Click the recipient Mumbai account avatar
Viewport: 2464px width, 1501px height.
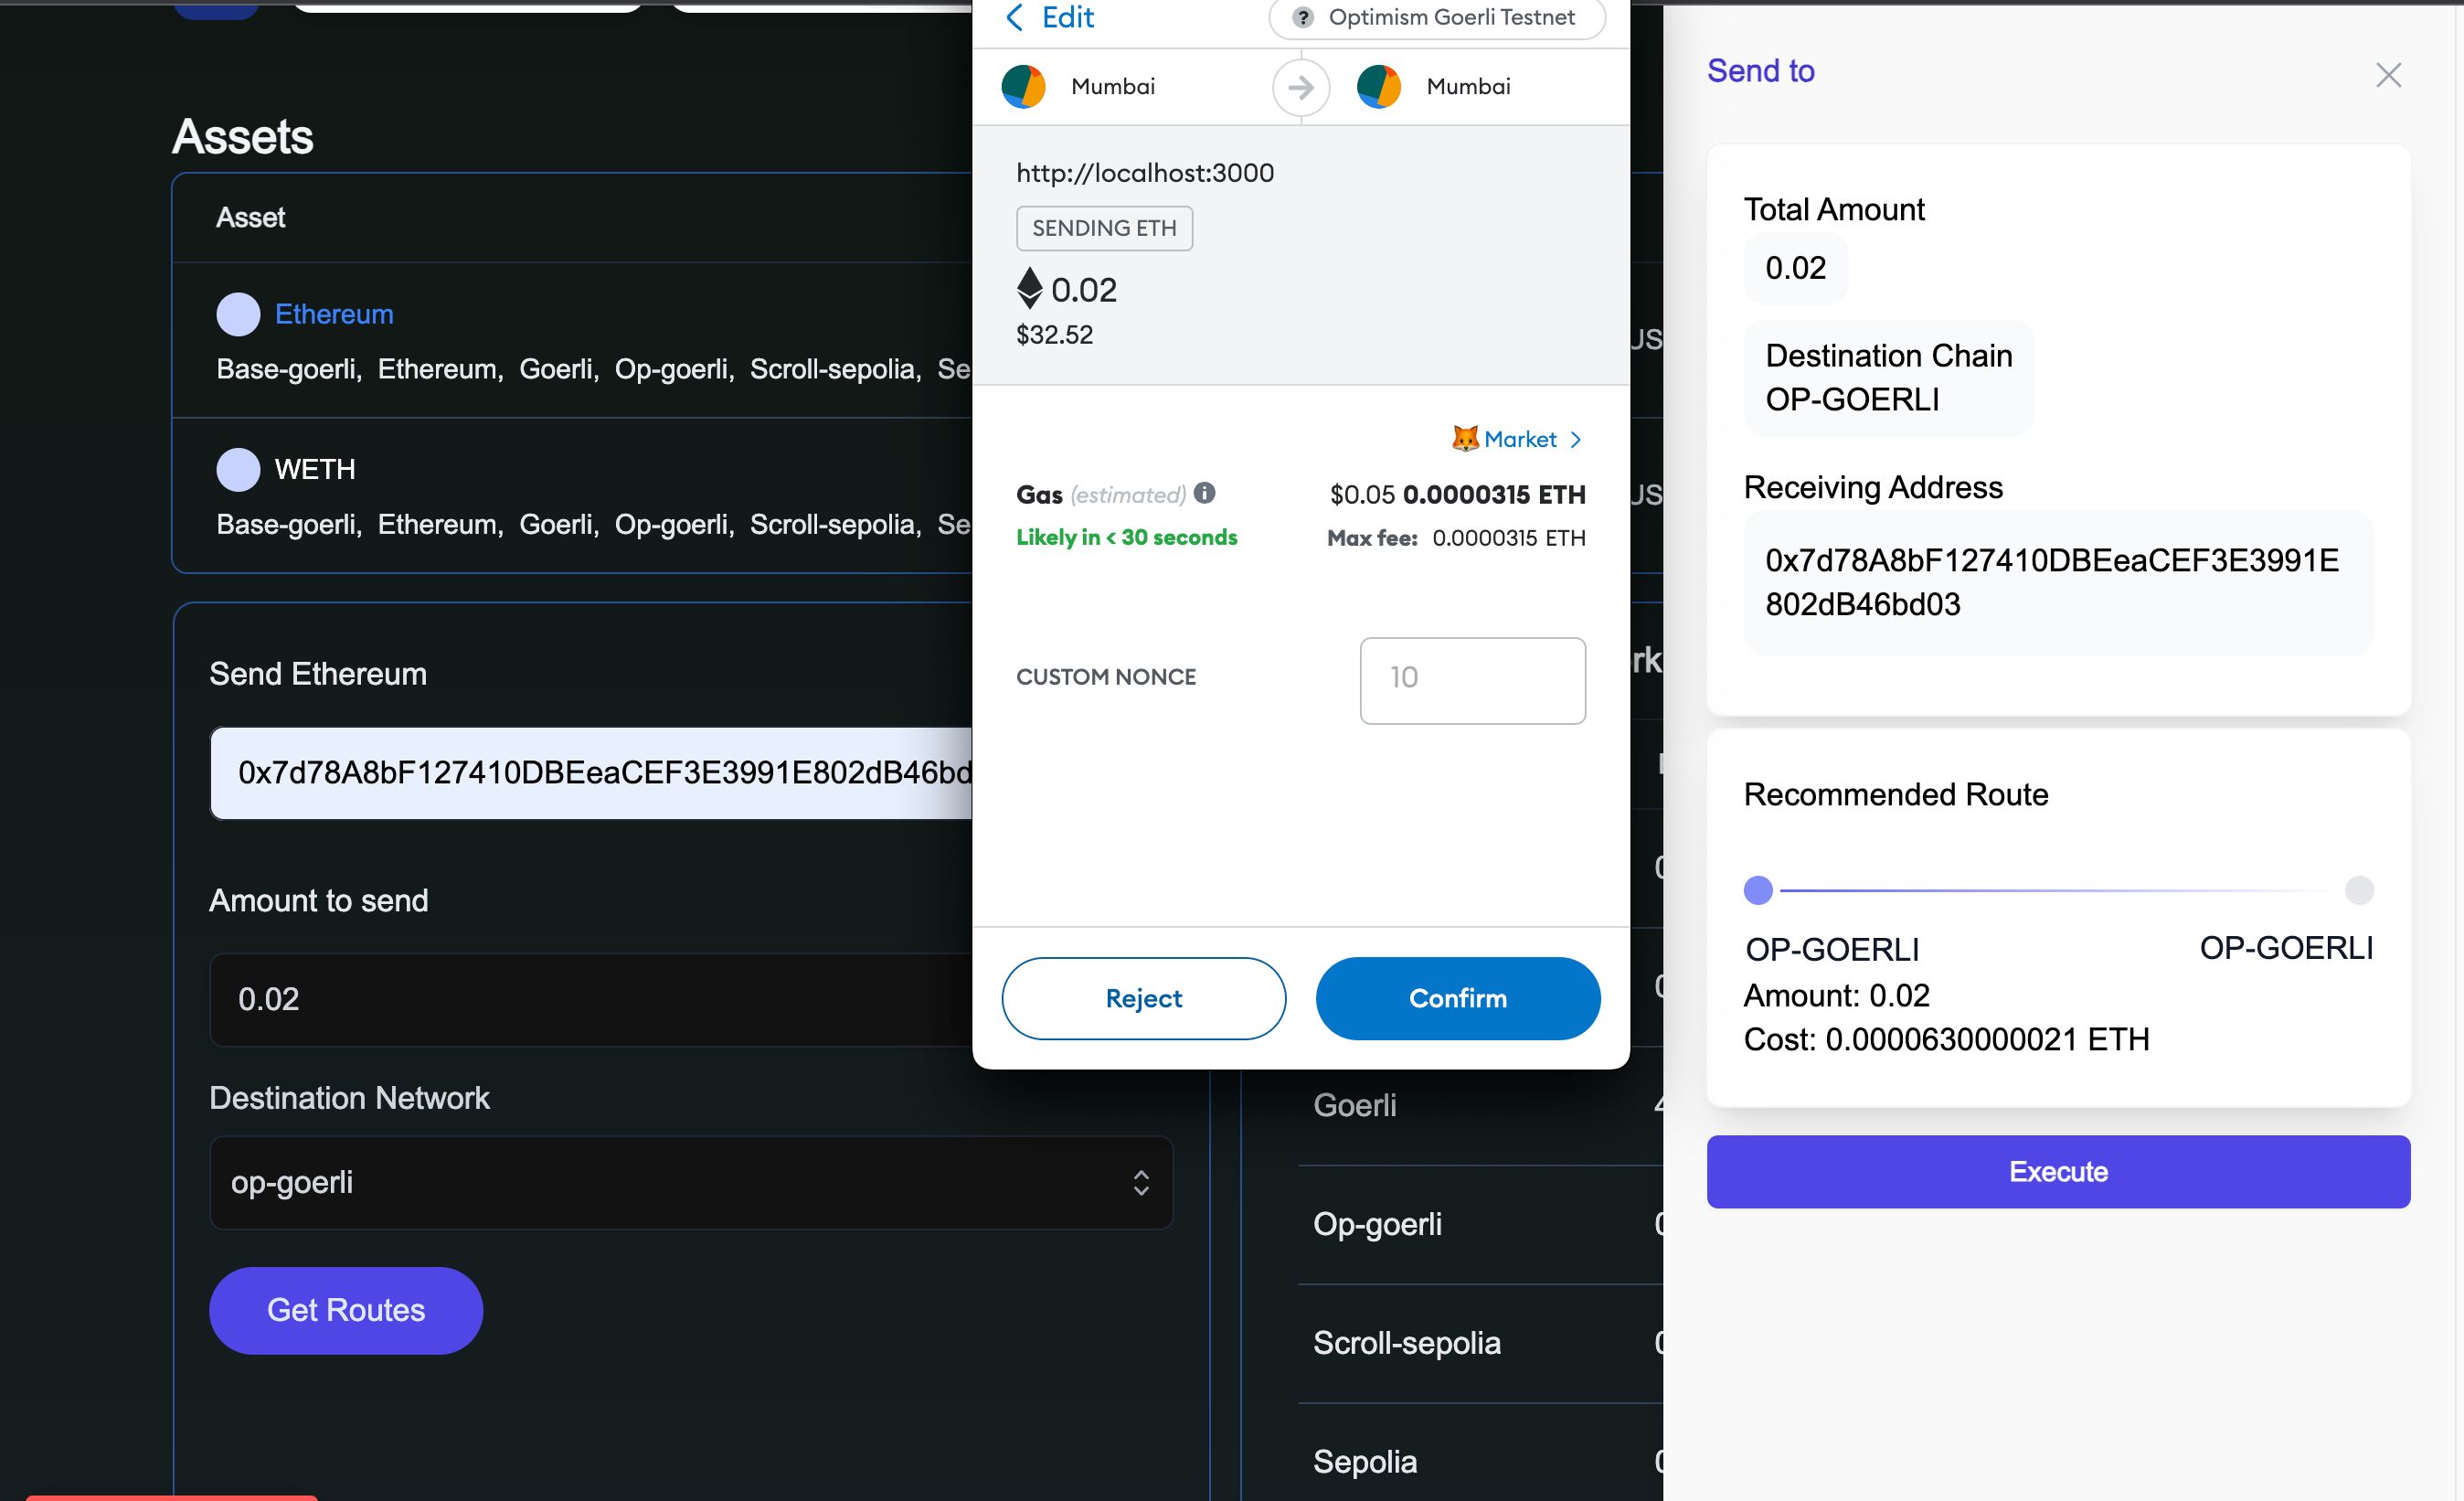(1378, 87)
